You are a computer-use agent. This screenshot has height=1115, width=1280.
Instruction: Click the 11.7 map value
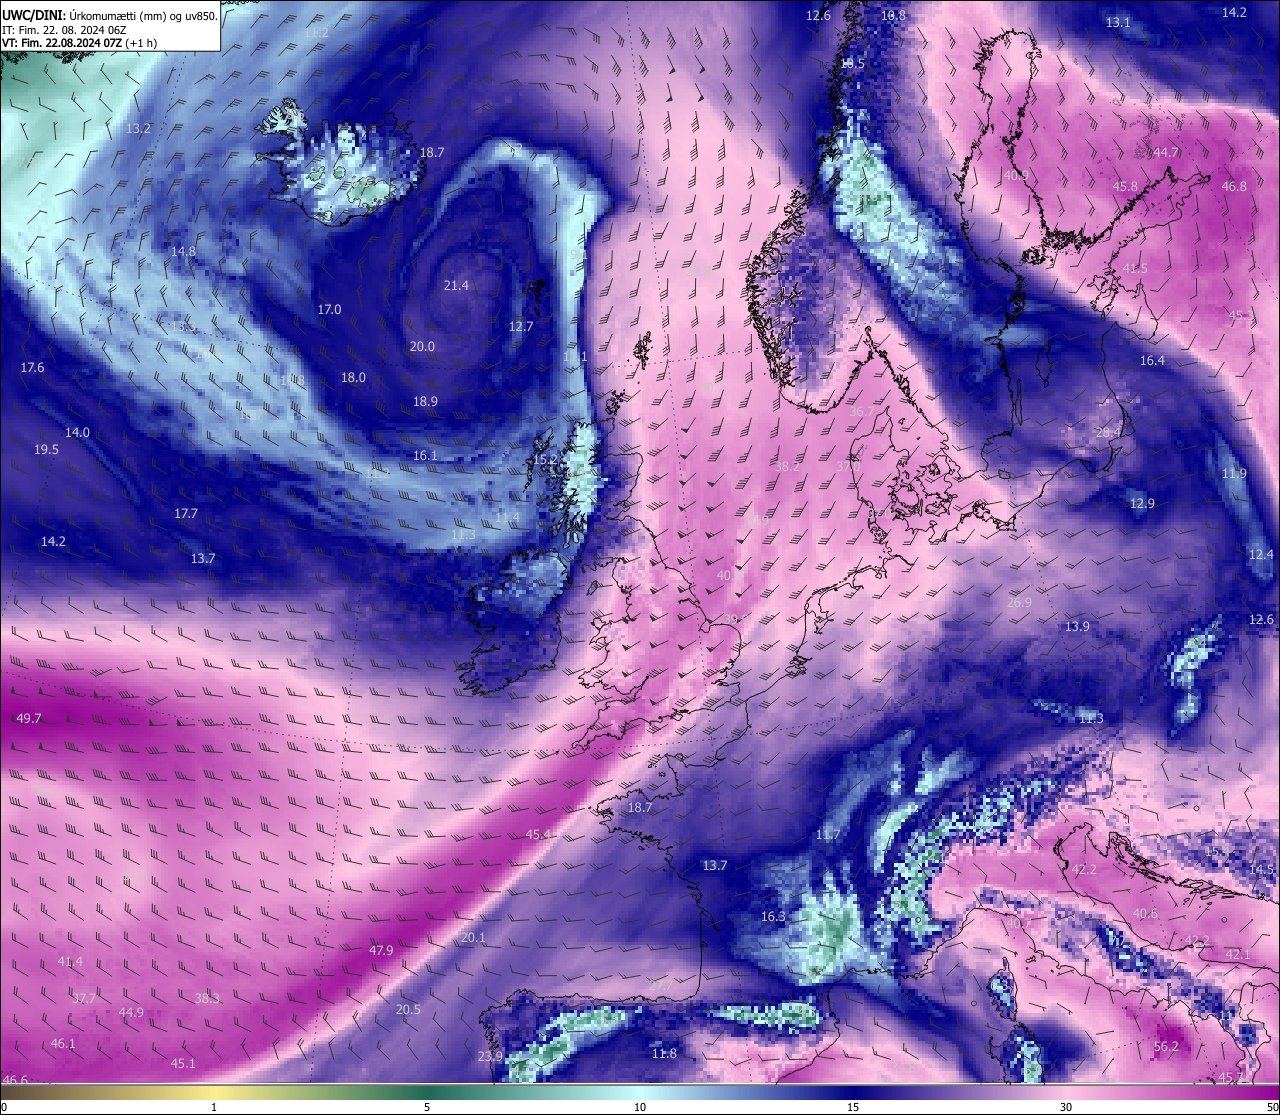[x=827, y=834]
